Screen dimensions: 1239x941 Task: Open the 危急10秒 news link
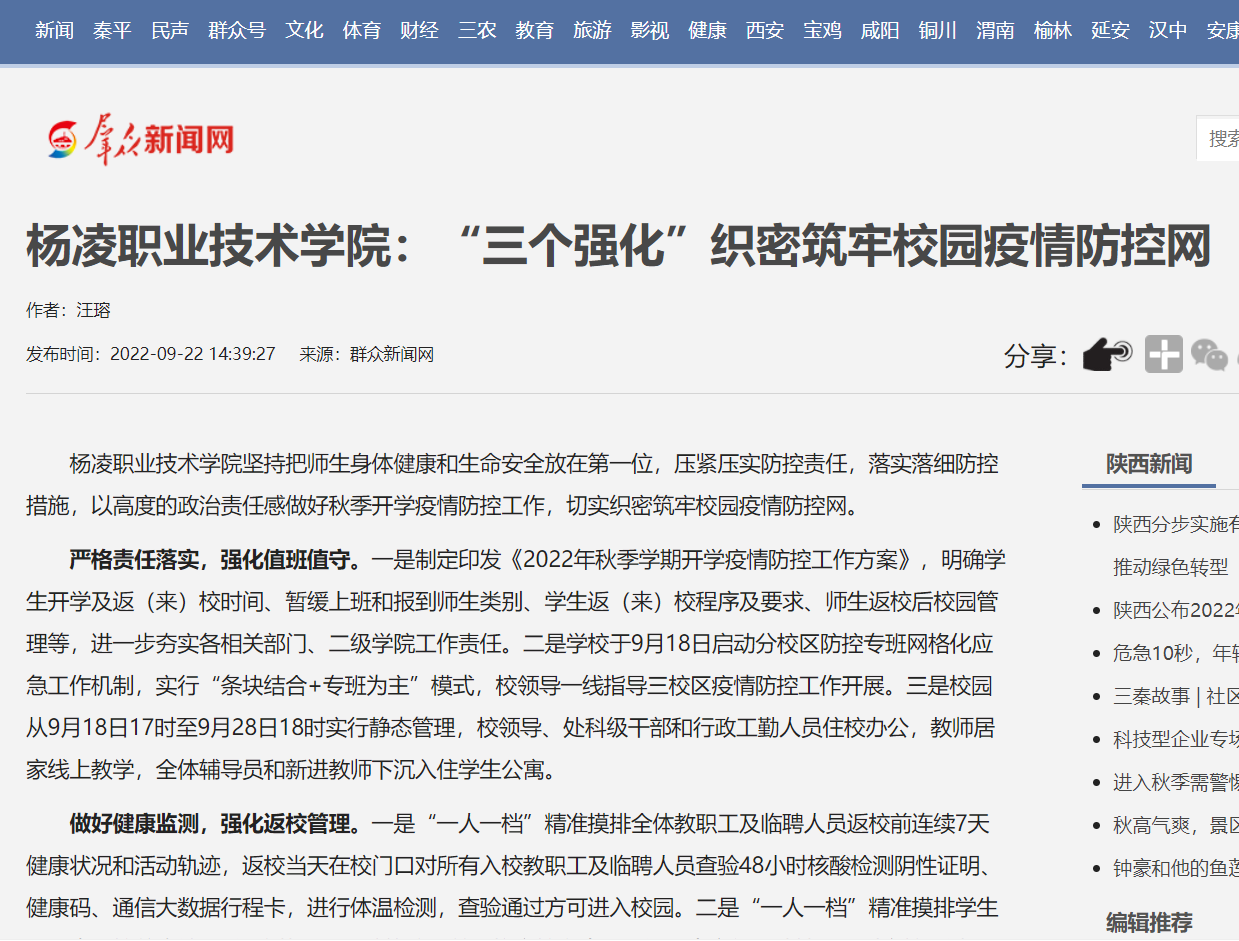click(x=1175, y=653)
